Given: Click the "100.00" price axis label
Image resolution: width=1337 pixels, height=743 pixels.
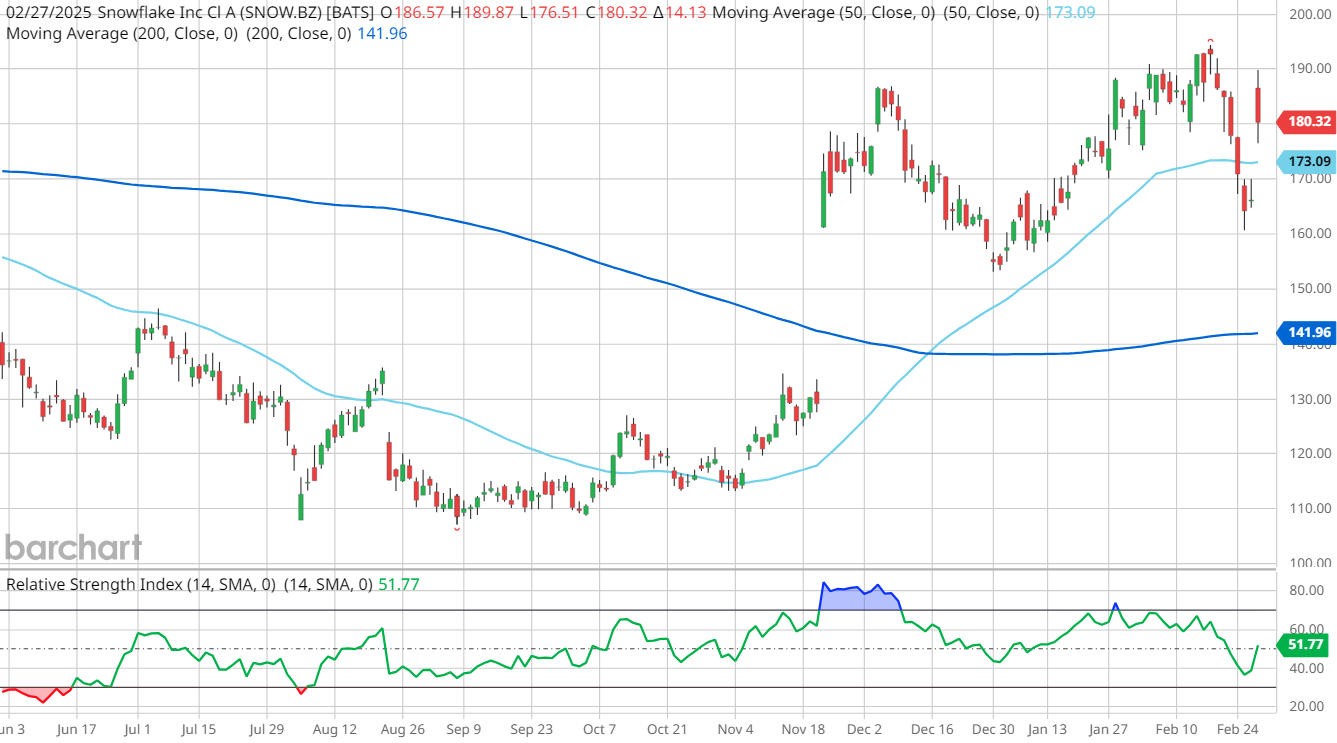Looking at the screenshot, I should [x=1310, y=563].
